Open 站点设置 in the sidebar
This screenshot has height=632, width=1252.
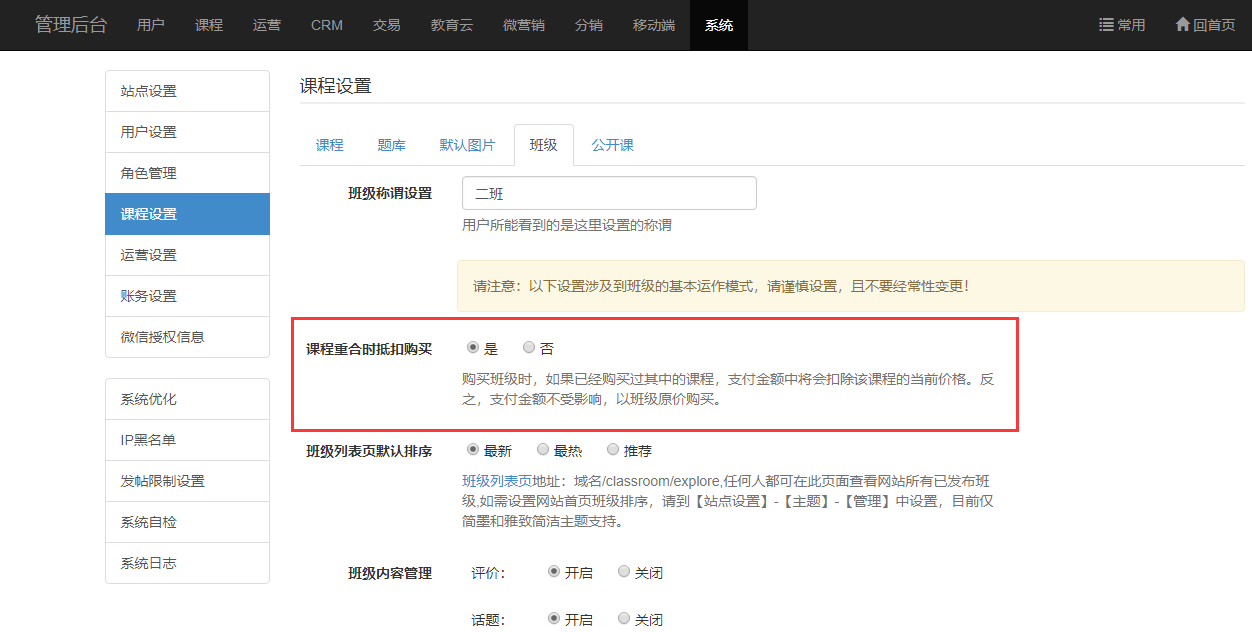(187, 91)
